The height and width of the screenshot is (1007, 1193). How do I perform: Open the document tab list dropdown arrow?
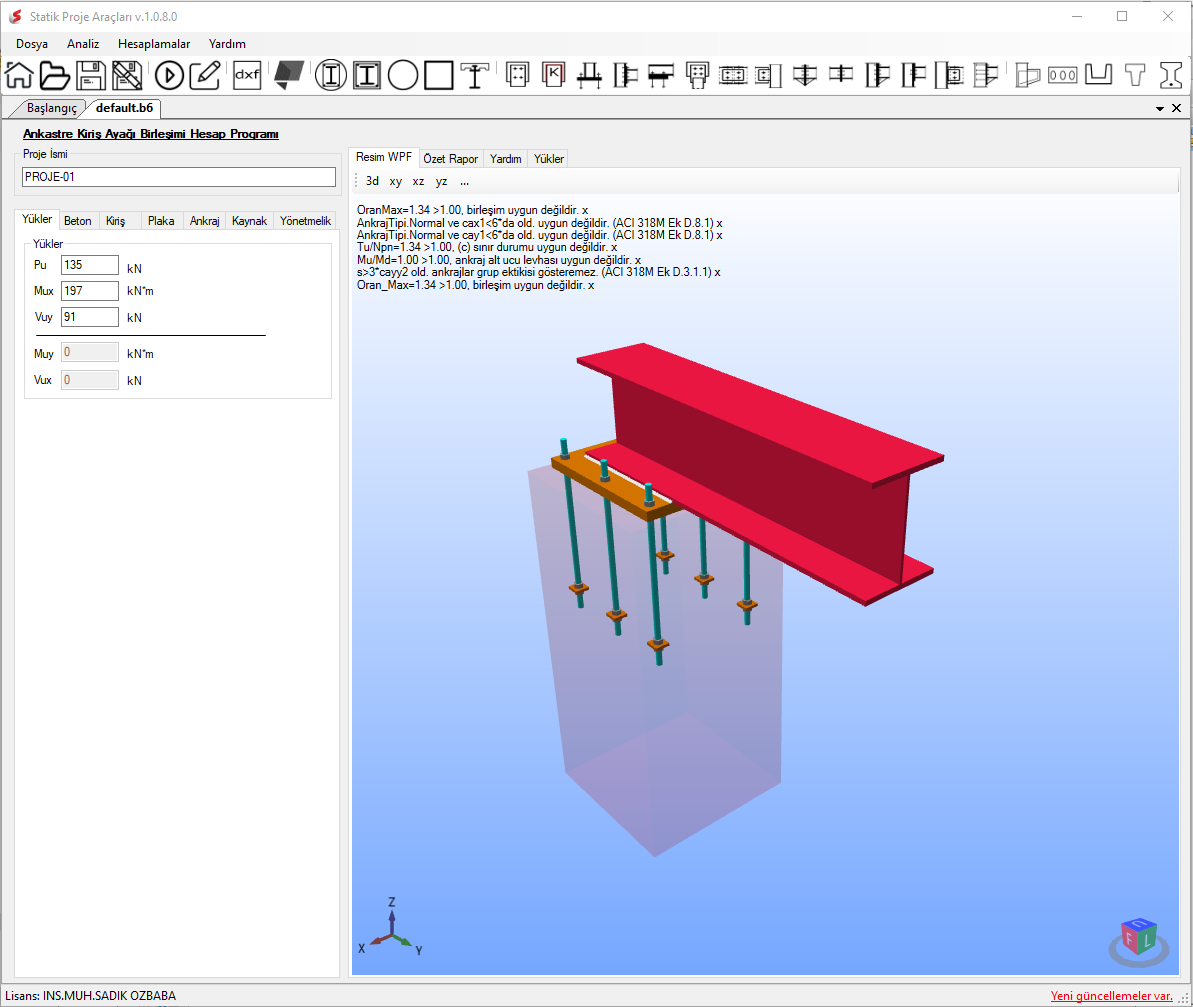point(1160,109)
